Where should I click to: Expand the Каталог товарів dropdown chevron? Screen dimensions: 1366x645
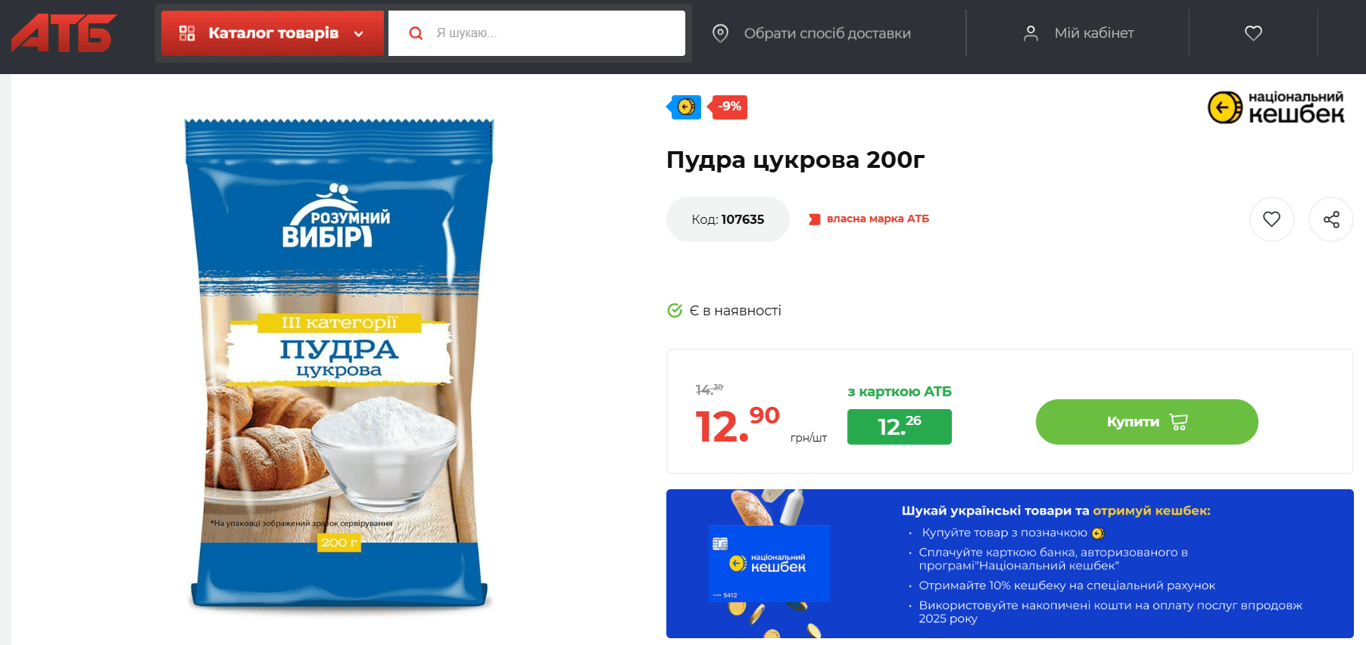coord(359,34)
